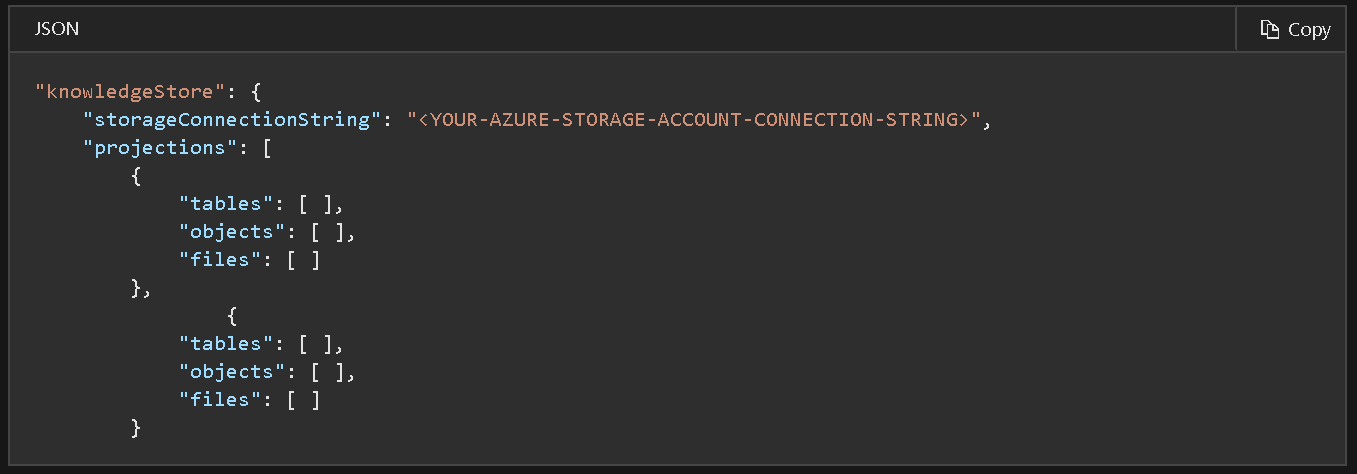Click the opening bracket after "projections"
Image resolution: width=1357 pixels, height=474 pixels.
[268, 147]
